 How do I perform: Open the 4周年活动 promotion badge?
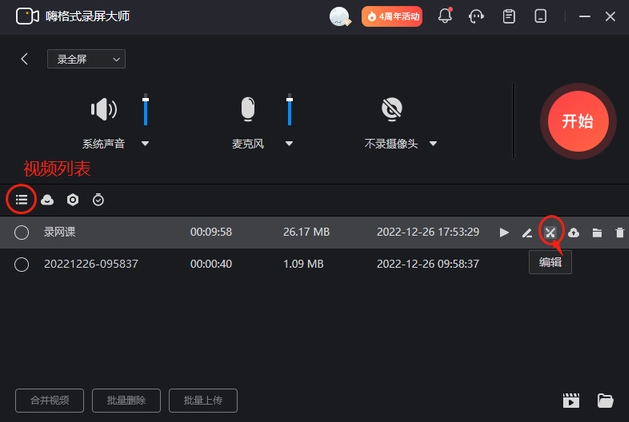392,16
